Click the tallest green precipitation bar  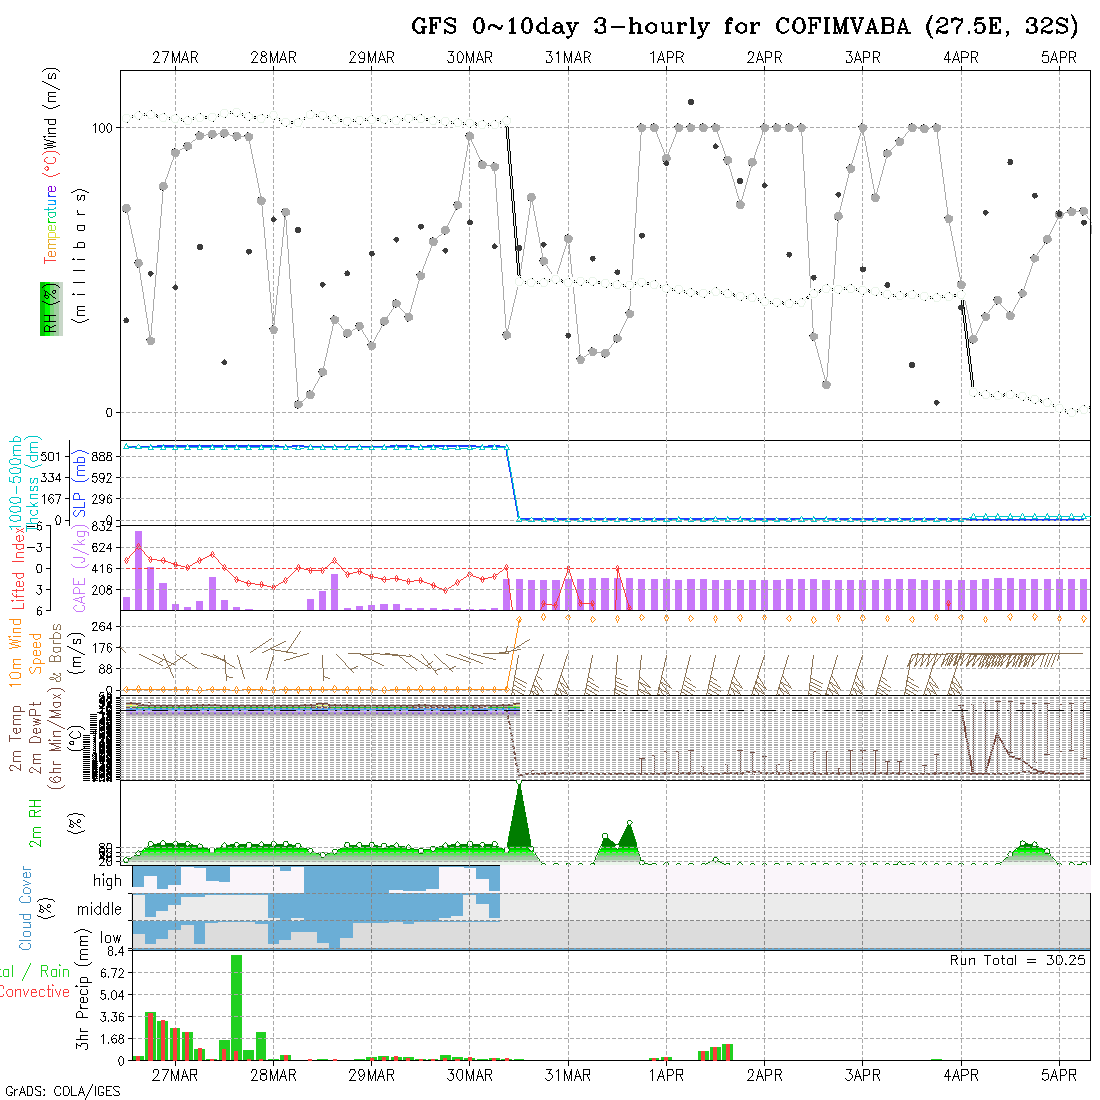(236, 1005)
